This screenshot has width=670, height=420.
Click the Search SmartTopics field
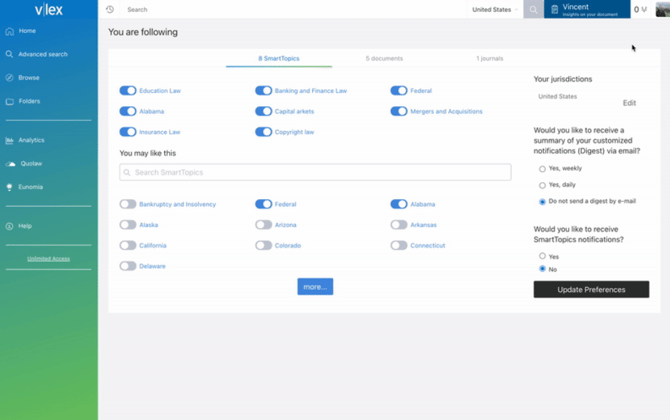tap(315, 172)
